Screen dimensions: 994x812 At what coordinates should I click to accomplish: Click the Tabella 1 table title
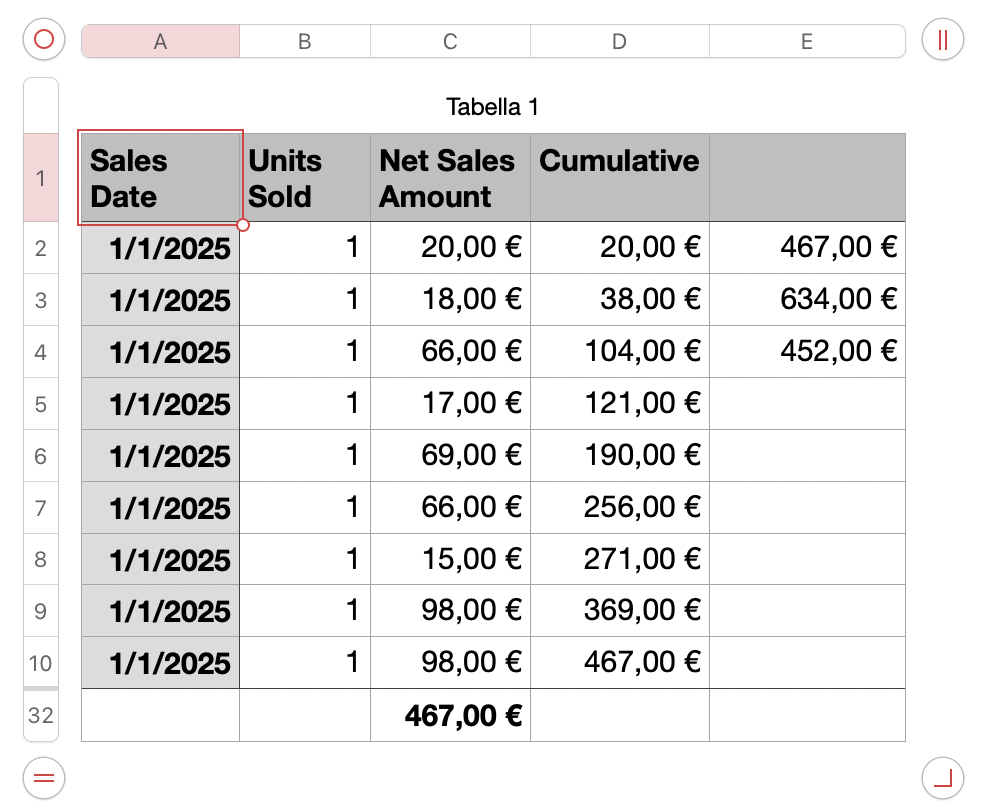[x=492, y=107]
